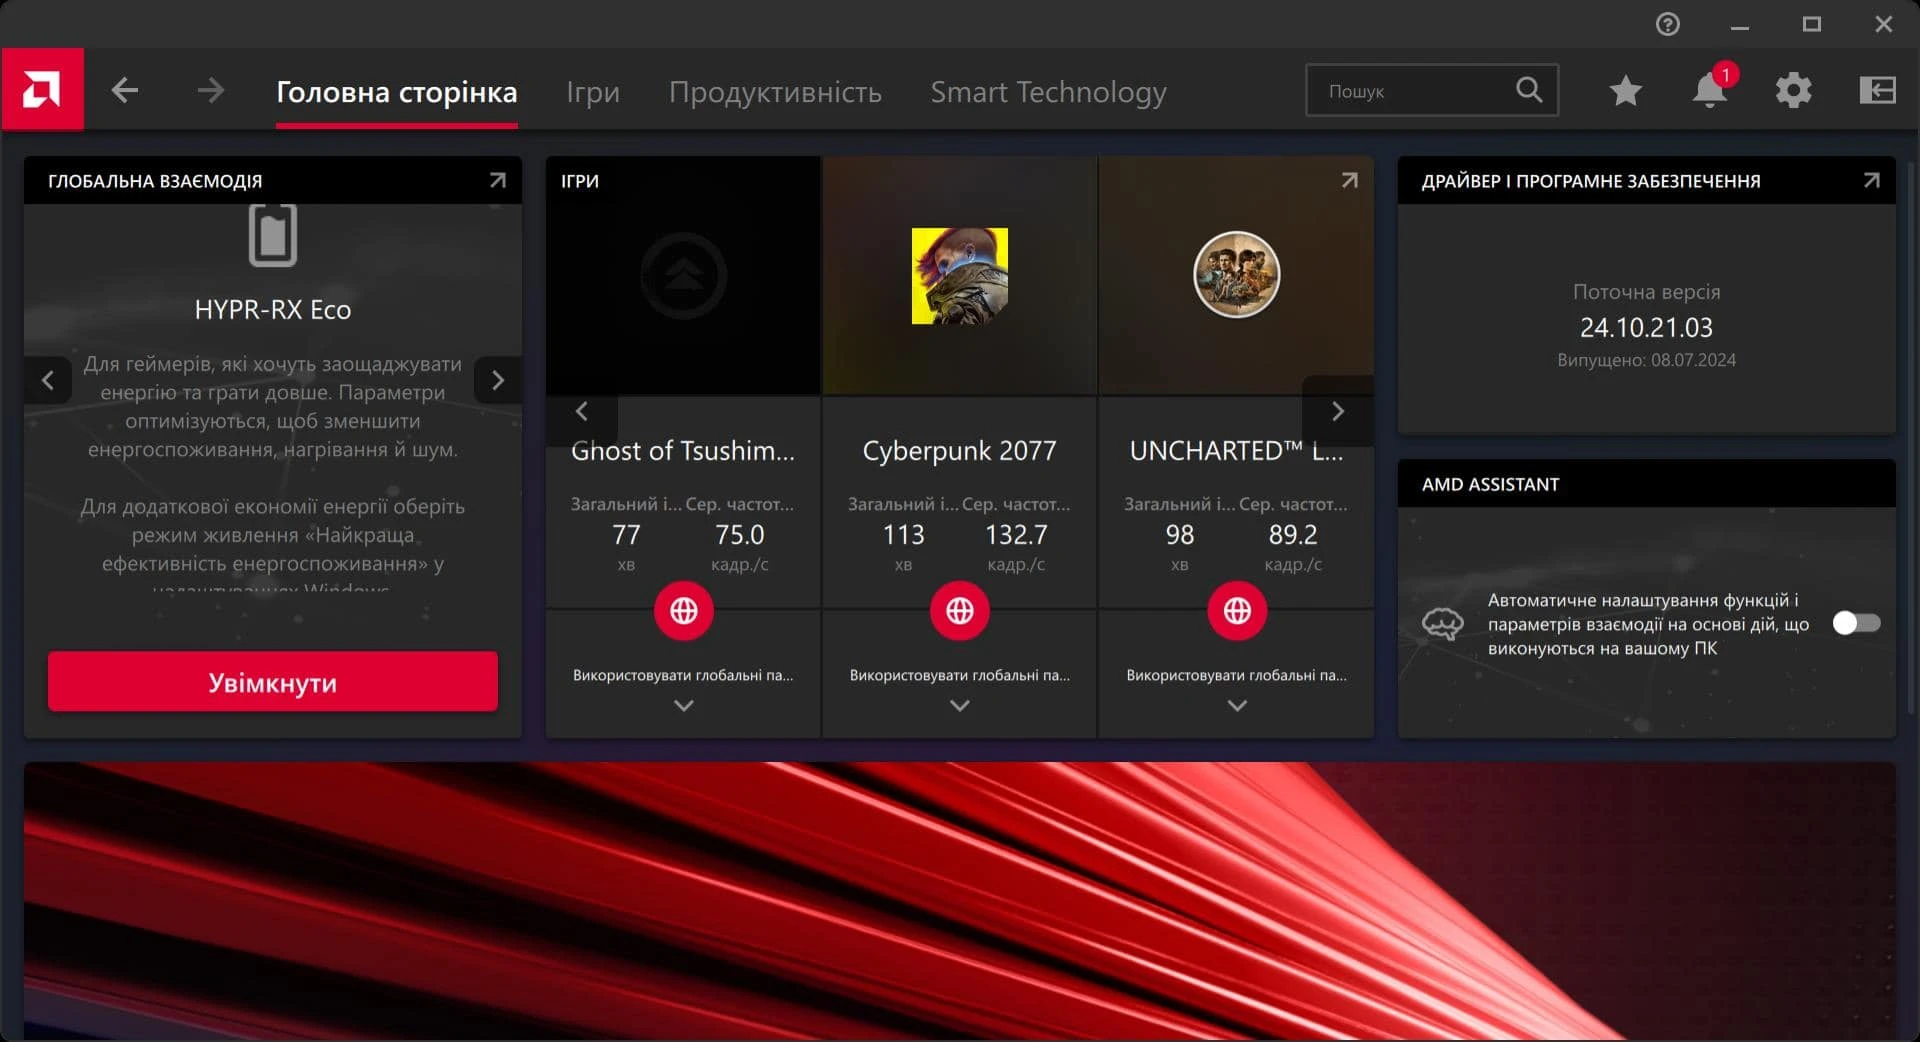This screenshot has height=1042, width=1920.
Task: Click the 89.2 FPS value for UNCHARTED
Action: point(1292,535)
